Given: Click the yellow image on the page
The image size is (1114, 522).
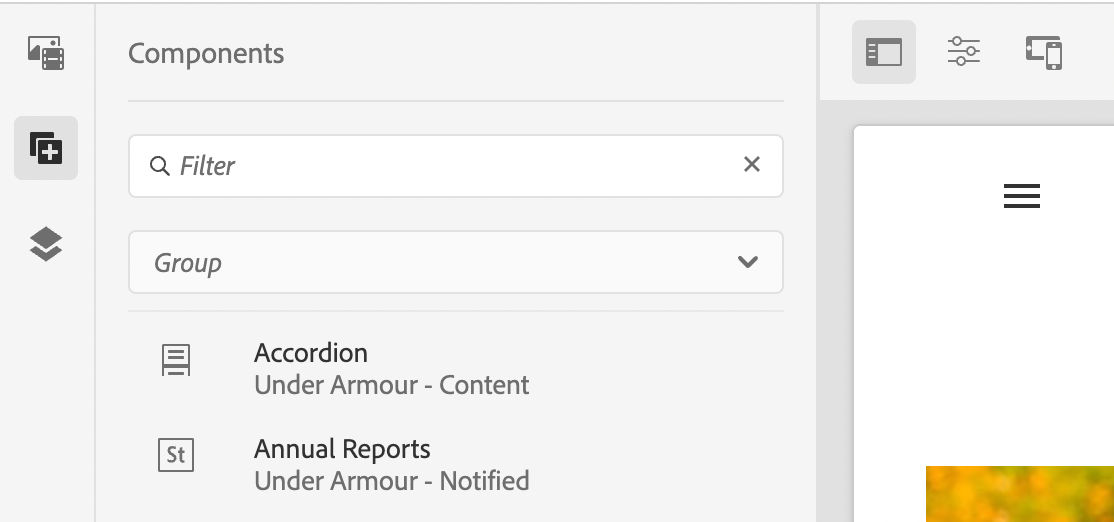Looking at the screenshot, I should (x=1019, y=493).
